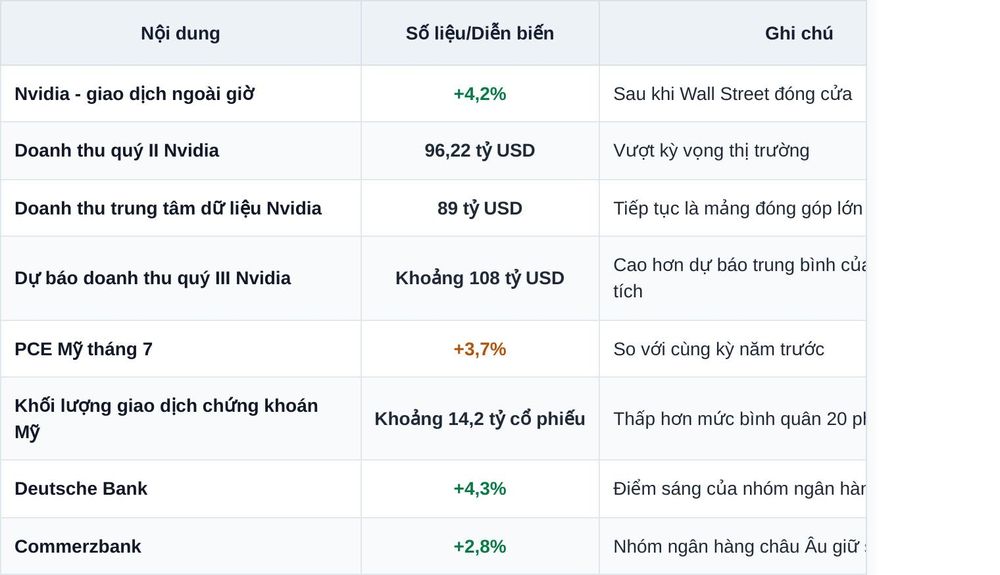
Task: Click the Ghi chú column header
Action: [x=798, y=33]
